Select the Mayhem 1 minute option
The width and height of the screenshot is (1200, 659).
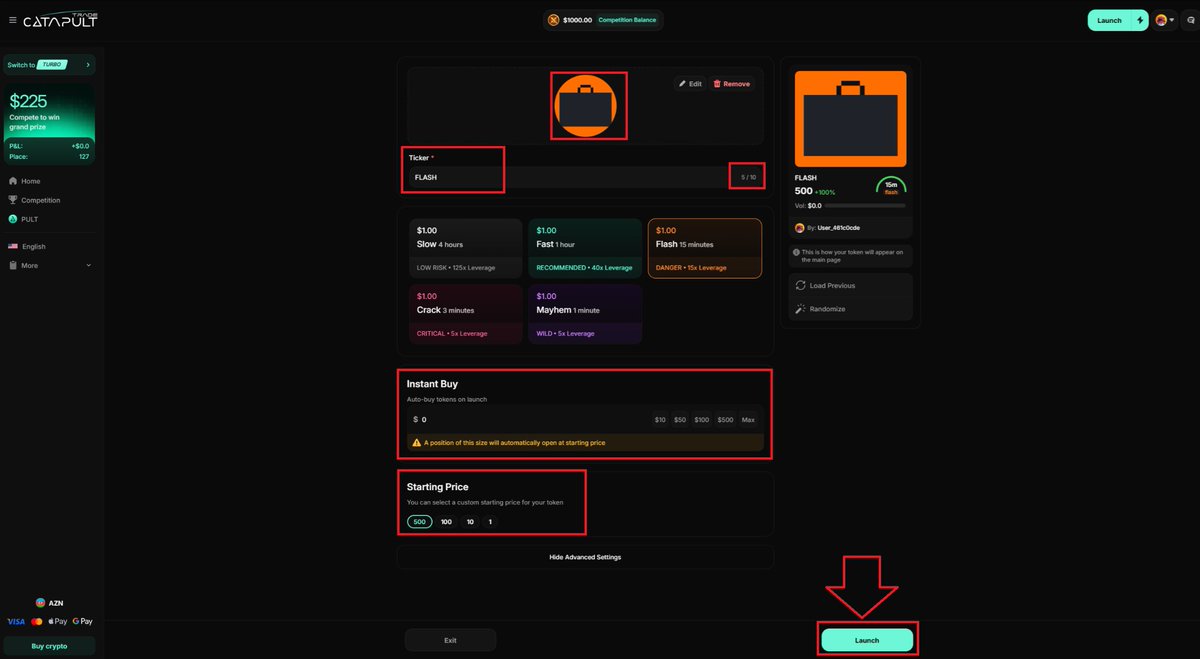pyautogui.click(x=585, y=314)
